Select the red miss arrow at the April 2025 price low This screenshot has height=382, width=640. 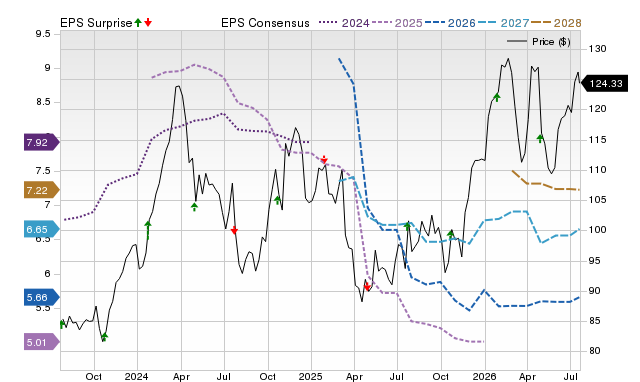367,286
